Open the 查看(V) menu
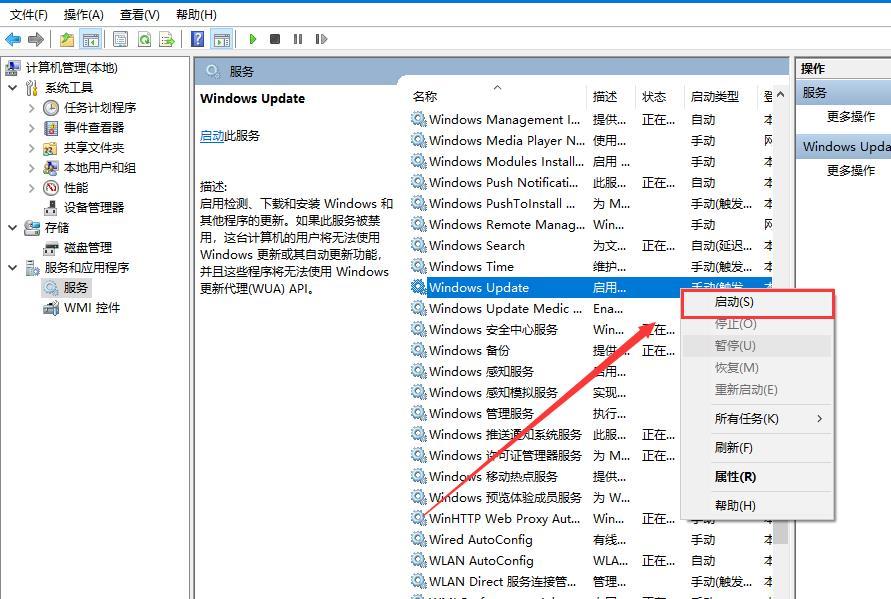 (x=139, y=14)
